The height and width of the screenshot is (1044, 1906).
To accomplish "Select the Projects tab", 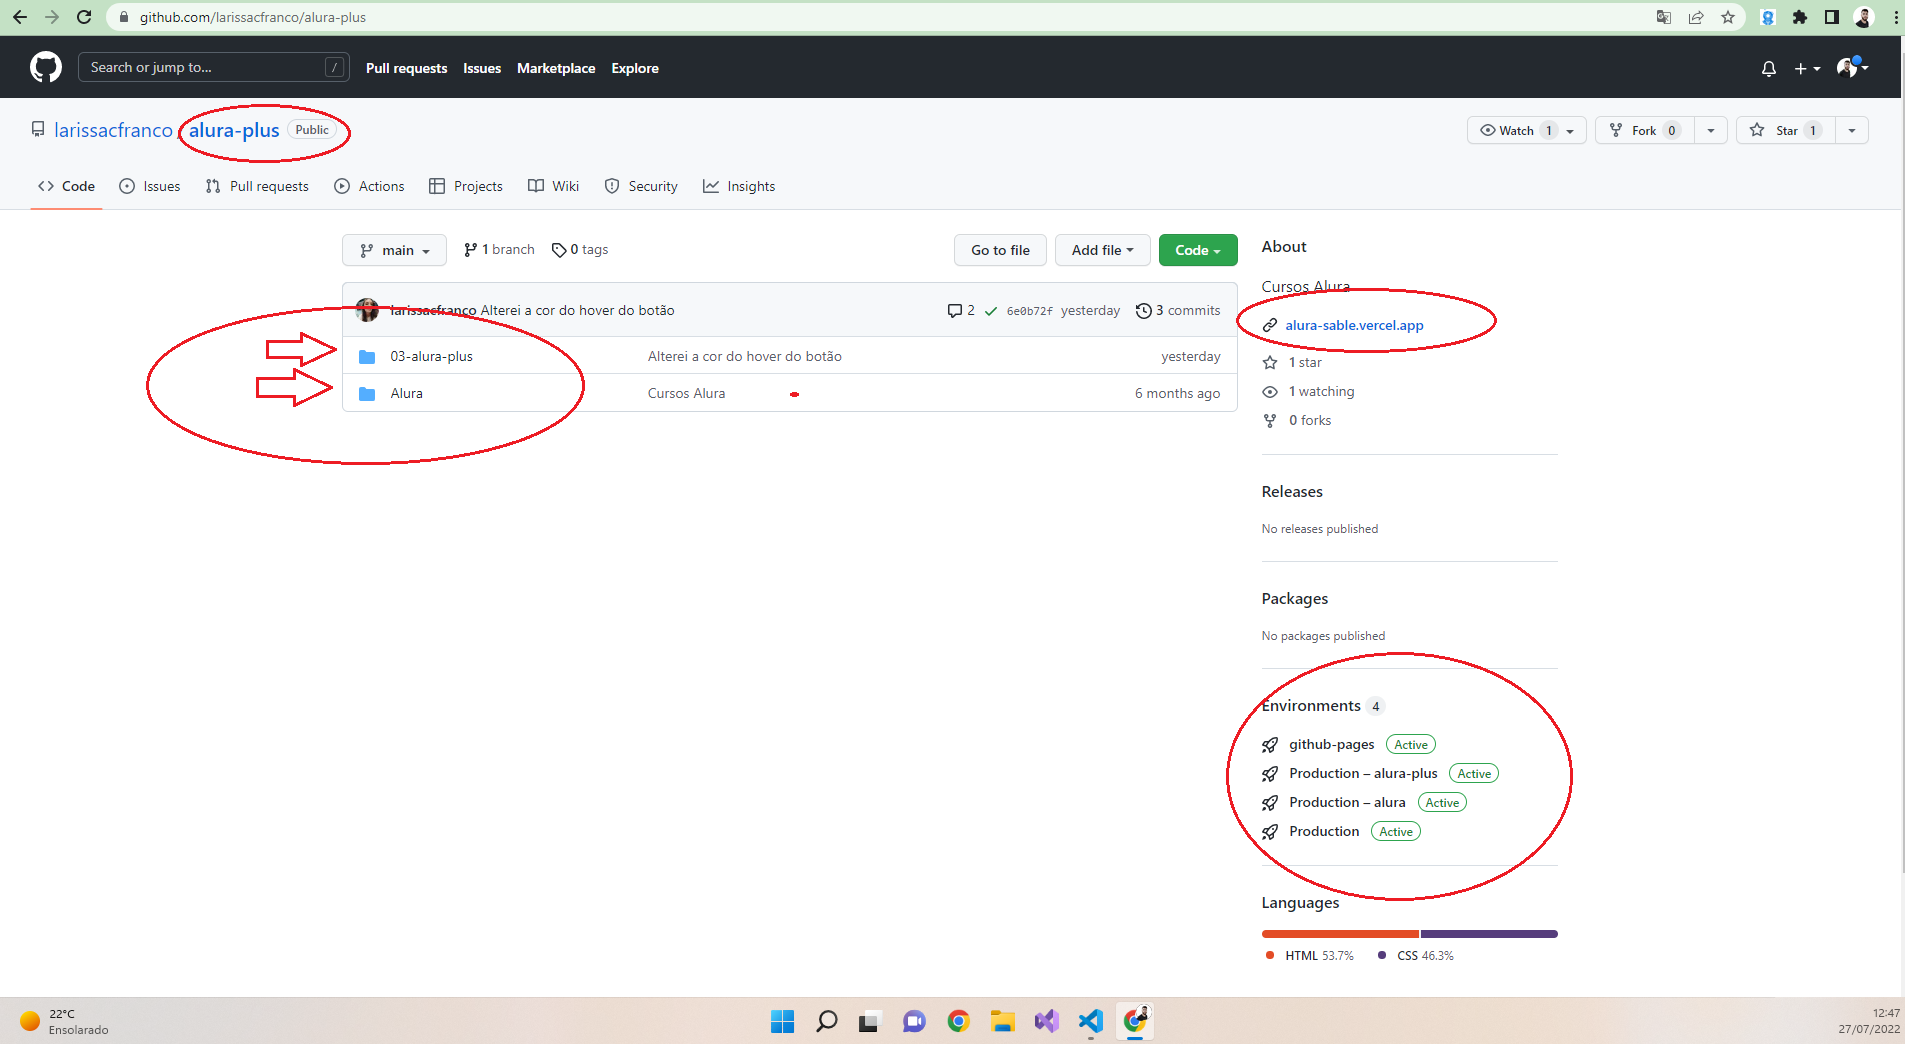I will coord(466,186).
